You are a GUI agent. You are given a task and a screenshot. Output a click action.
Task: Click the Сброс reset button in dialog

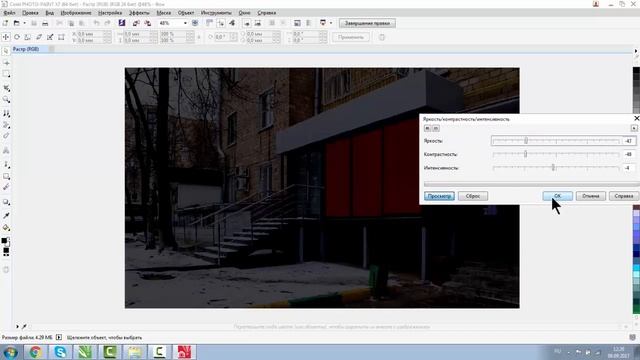(x=473, y=196)
